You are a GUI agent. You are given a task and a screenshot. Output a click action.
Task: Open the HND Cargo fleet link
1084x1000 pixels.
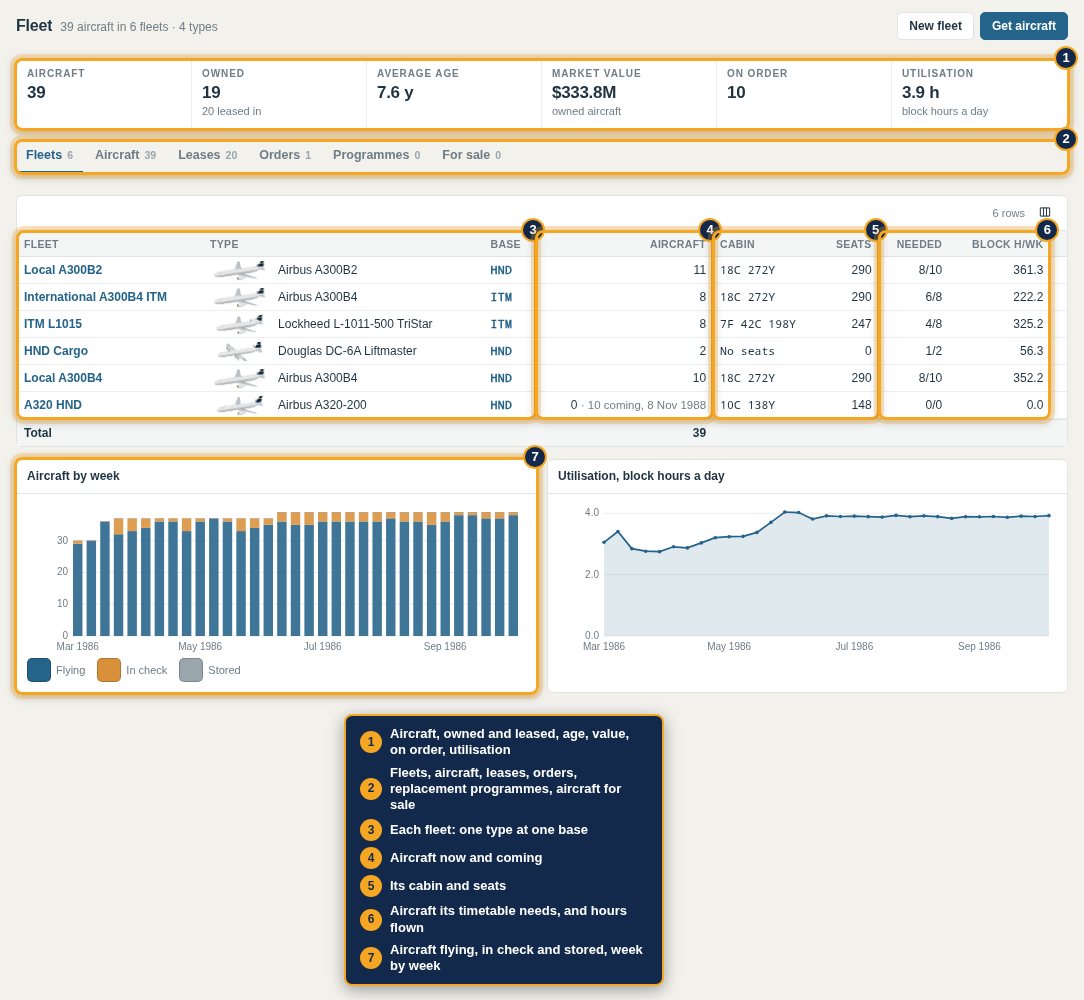tap(56, 351)
